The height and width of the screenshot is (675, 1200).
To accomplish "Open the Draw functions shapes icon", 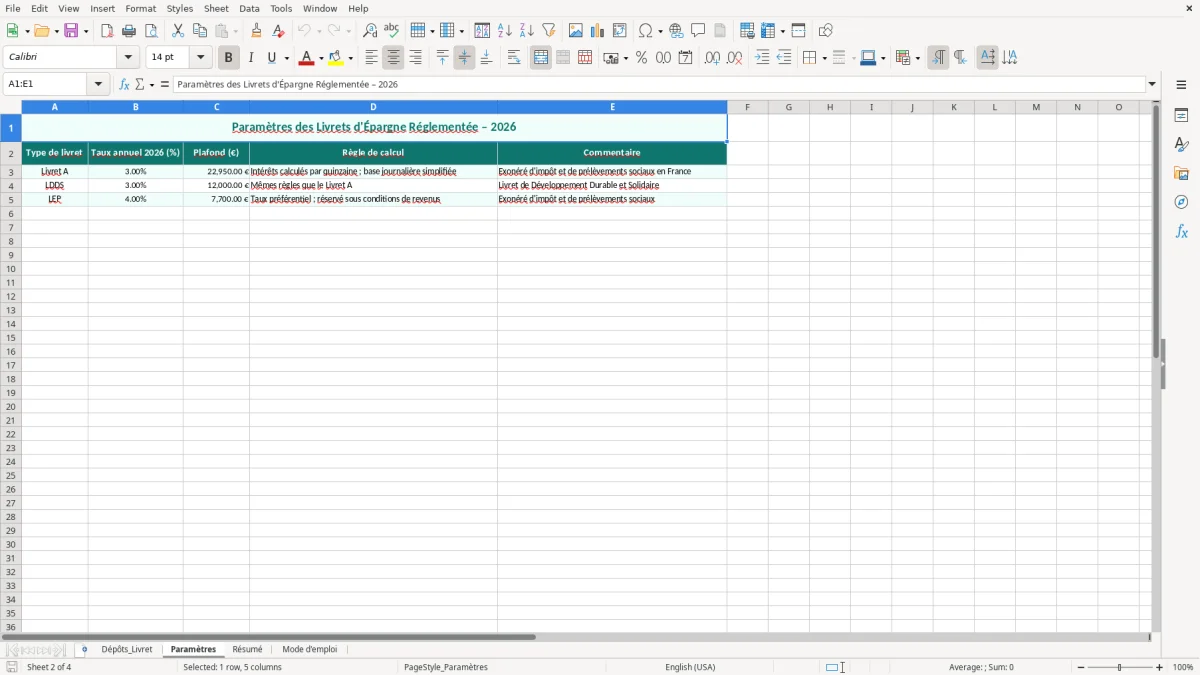I will pos(825,31).
